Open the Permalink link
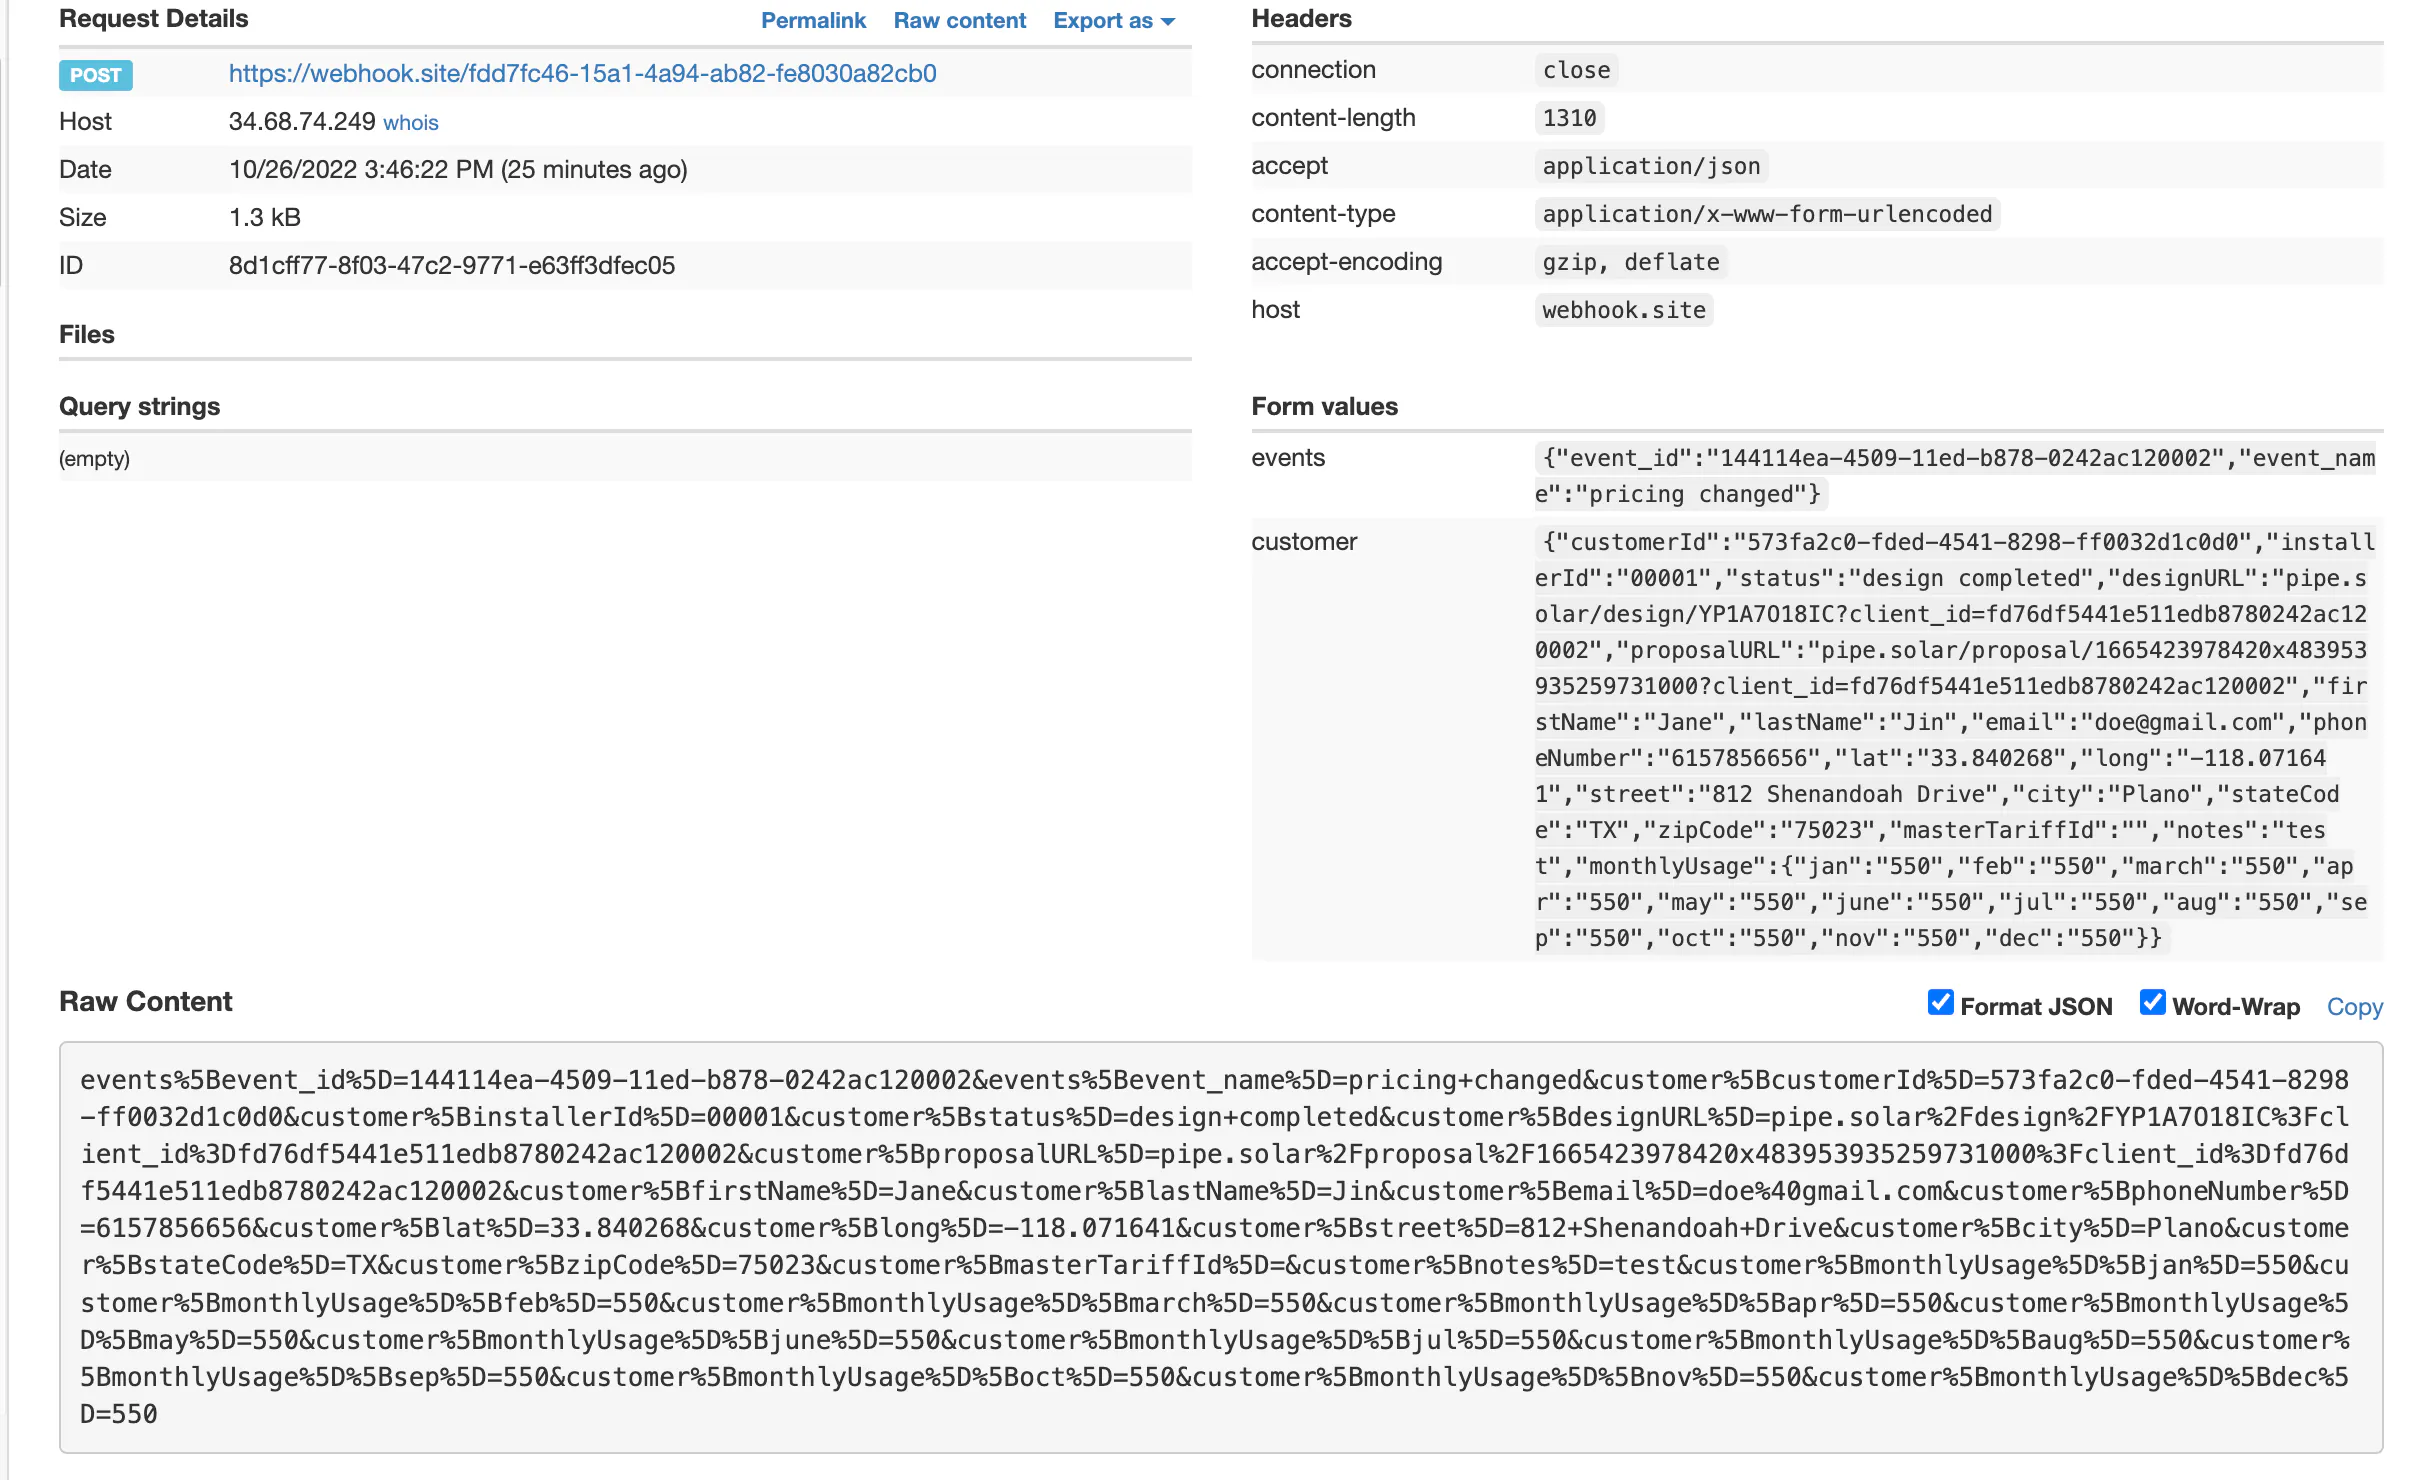 click(x=813, y=20)
